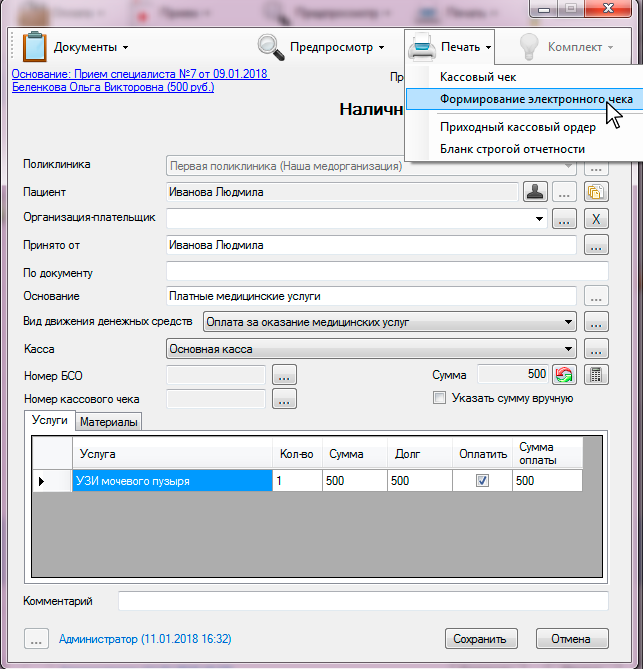Click ellipsis button next to Поликлиника
The image size is (643, 669).
tap(596, 168)
